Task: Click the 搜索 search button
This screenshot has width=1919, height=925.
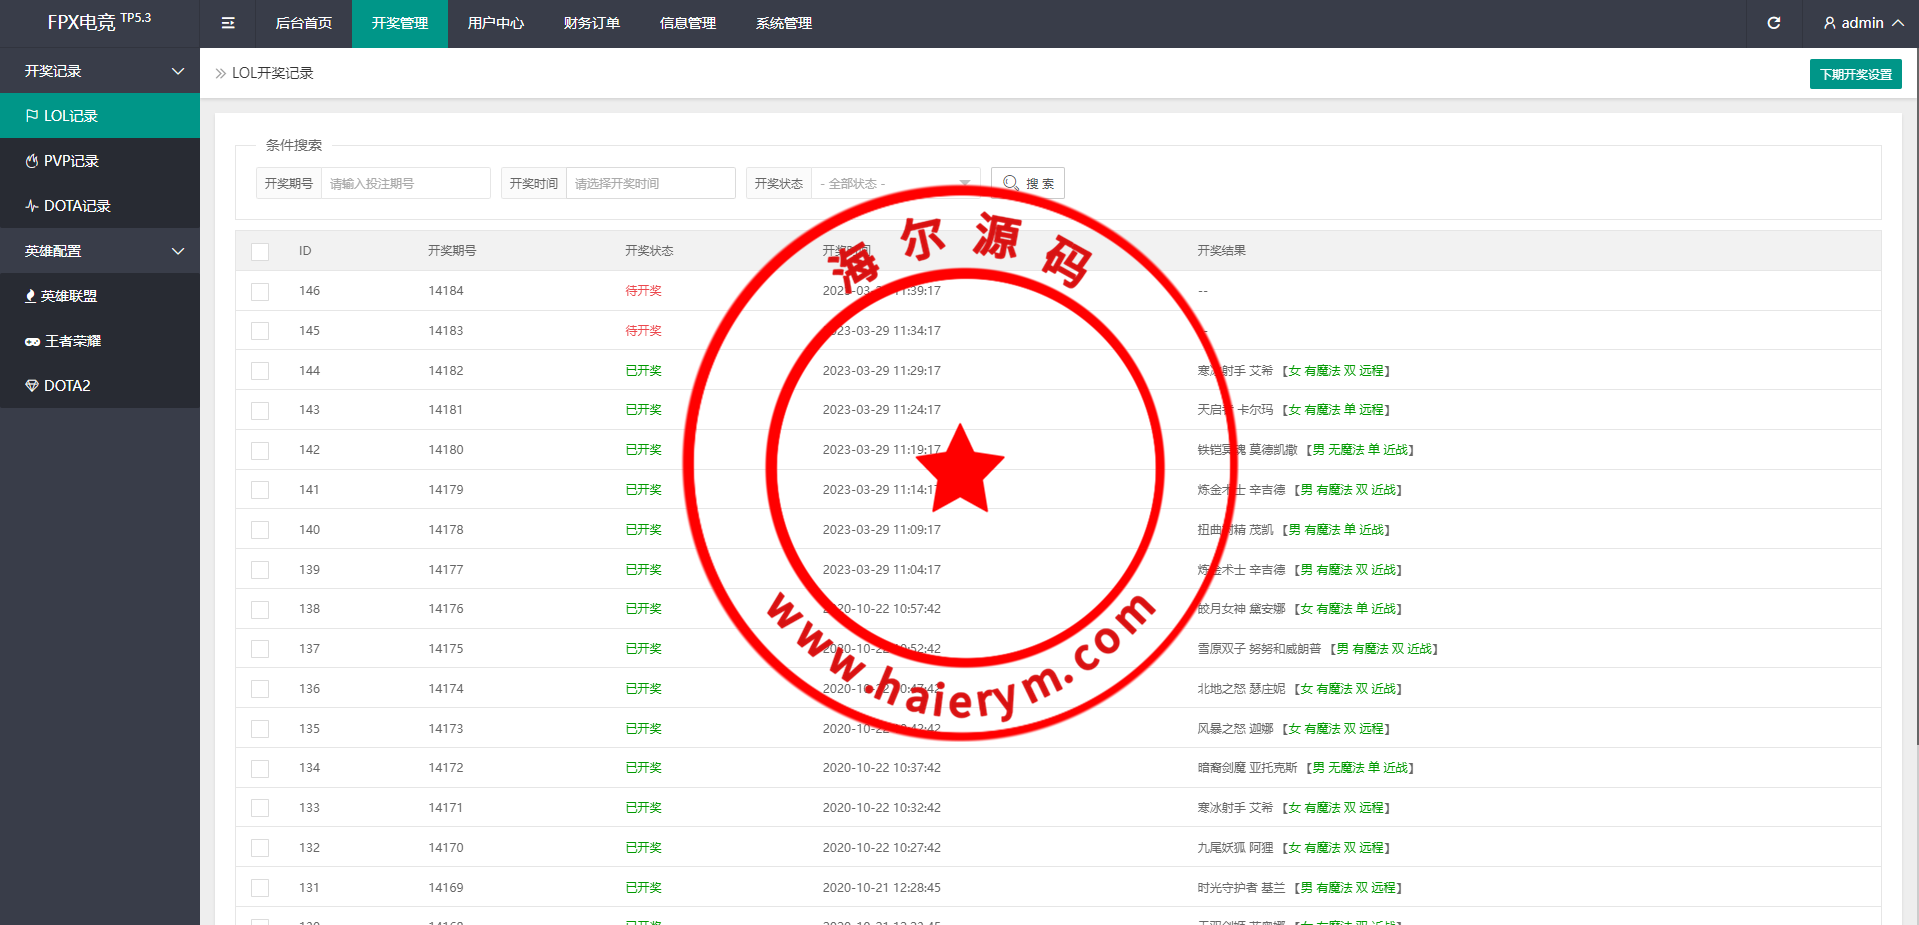Action: [1028, 183]
